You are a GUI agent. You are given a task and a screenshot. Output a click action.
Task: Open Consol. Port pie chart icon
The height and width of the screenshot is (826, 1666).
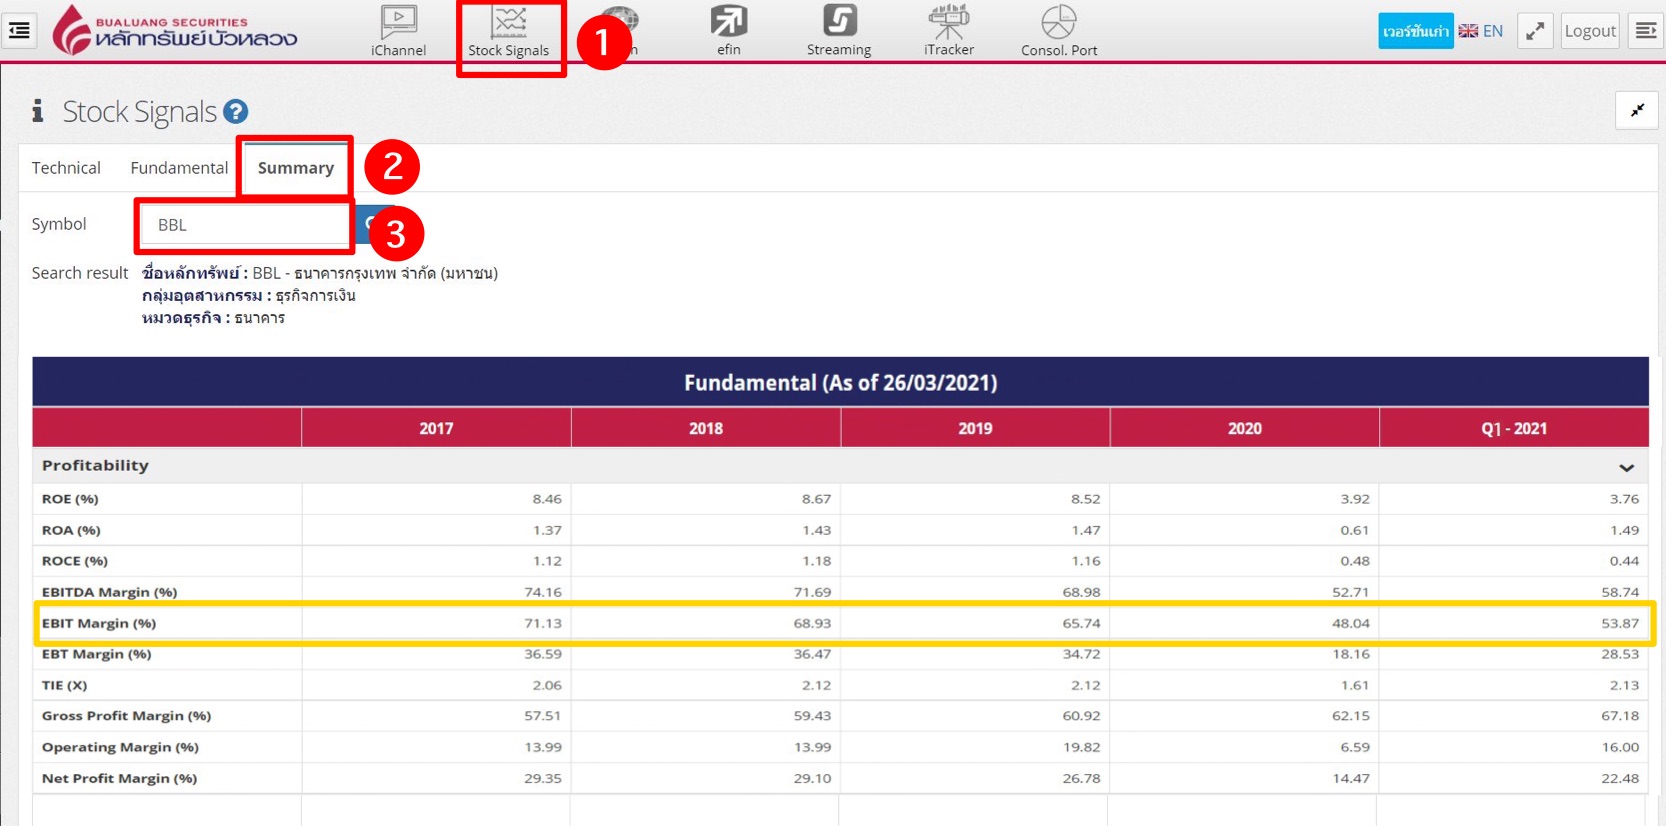point(1059,31)
